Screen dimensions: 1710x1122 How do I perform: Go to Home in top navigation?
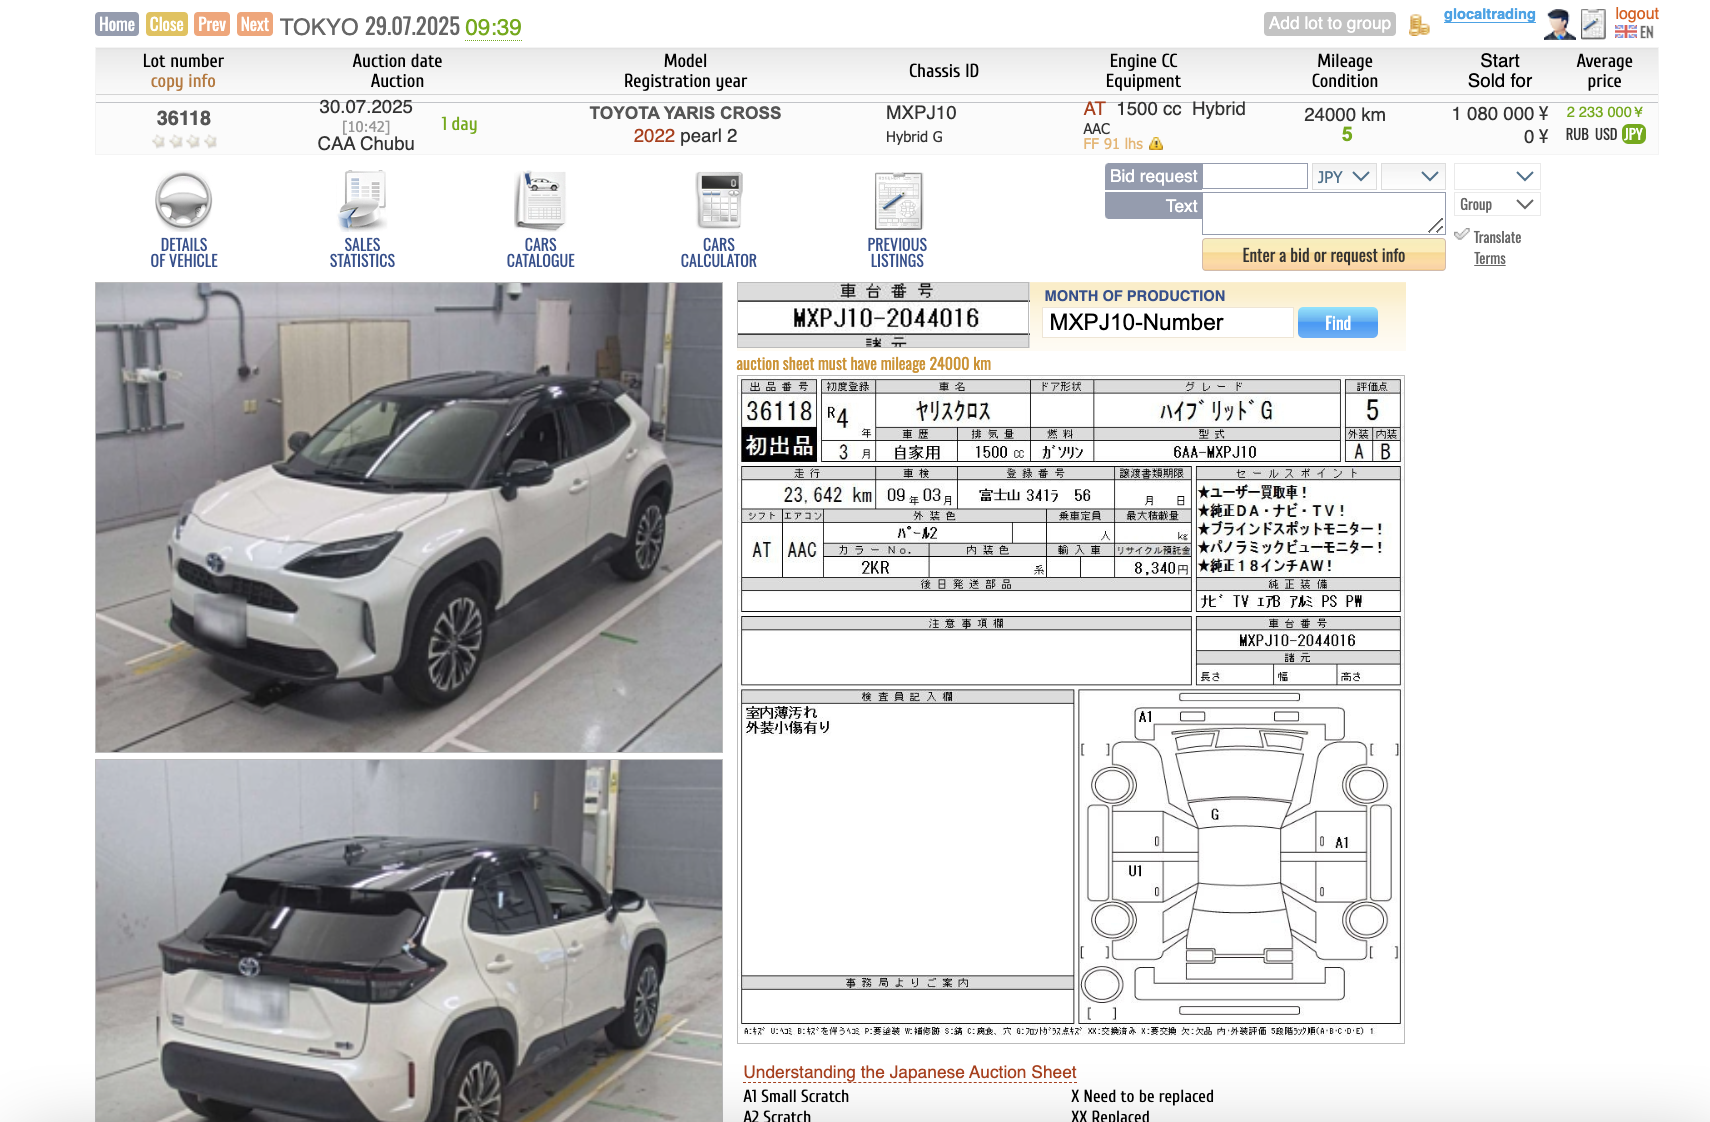(117, 24)
